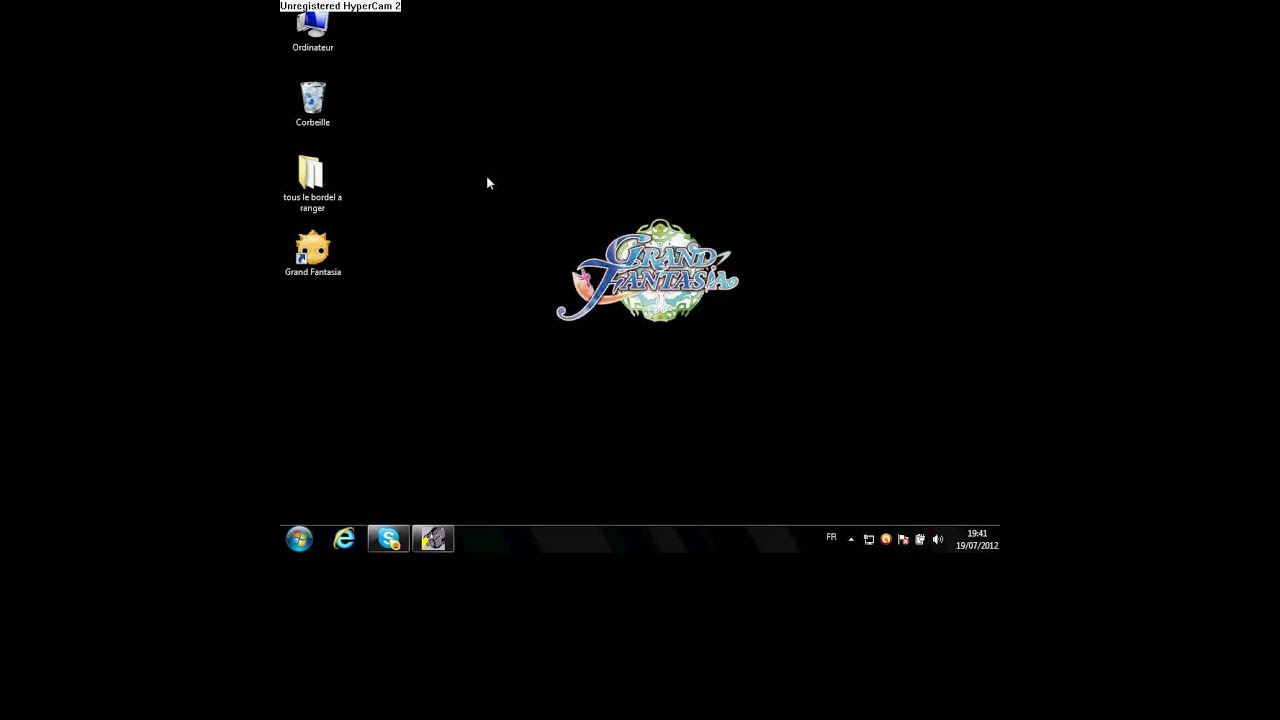Open the FR language bar indicator
The image size is (1280, 720).
coord(831,538)
